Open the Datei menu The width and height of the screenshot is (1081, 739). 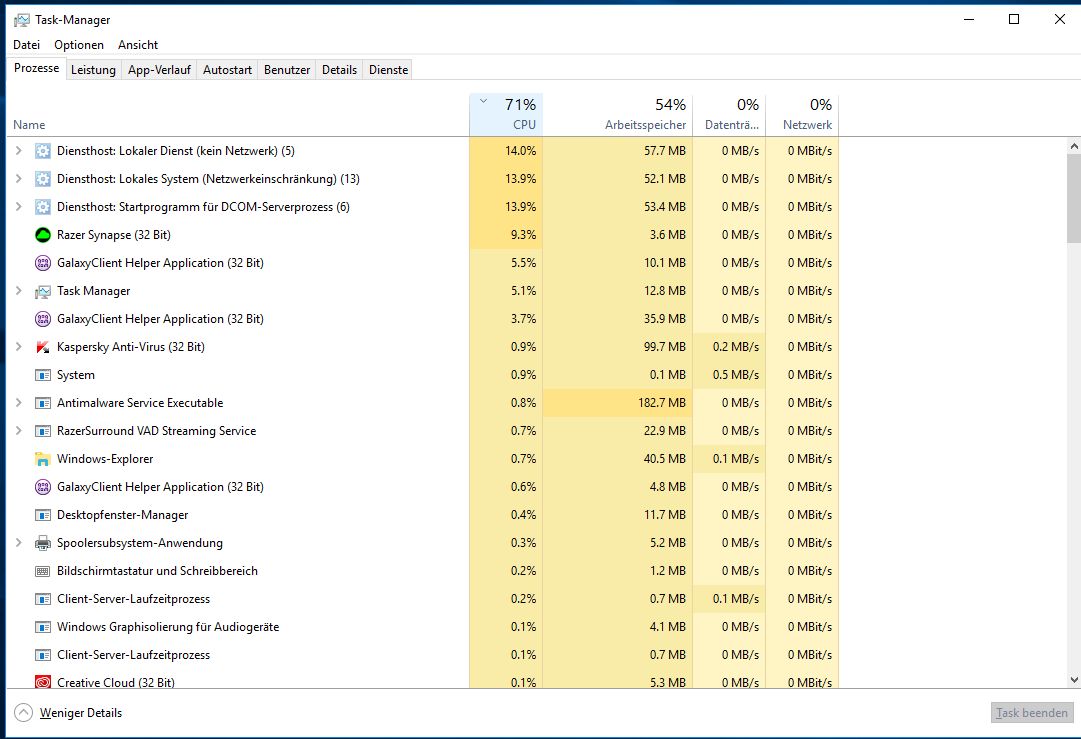(26, 45)
